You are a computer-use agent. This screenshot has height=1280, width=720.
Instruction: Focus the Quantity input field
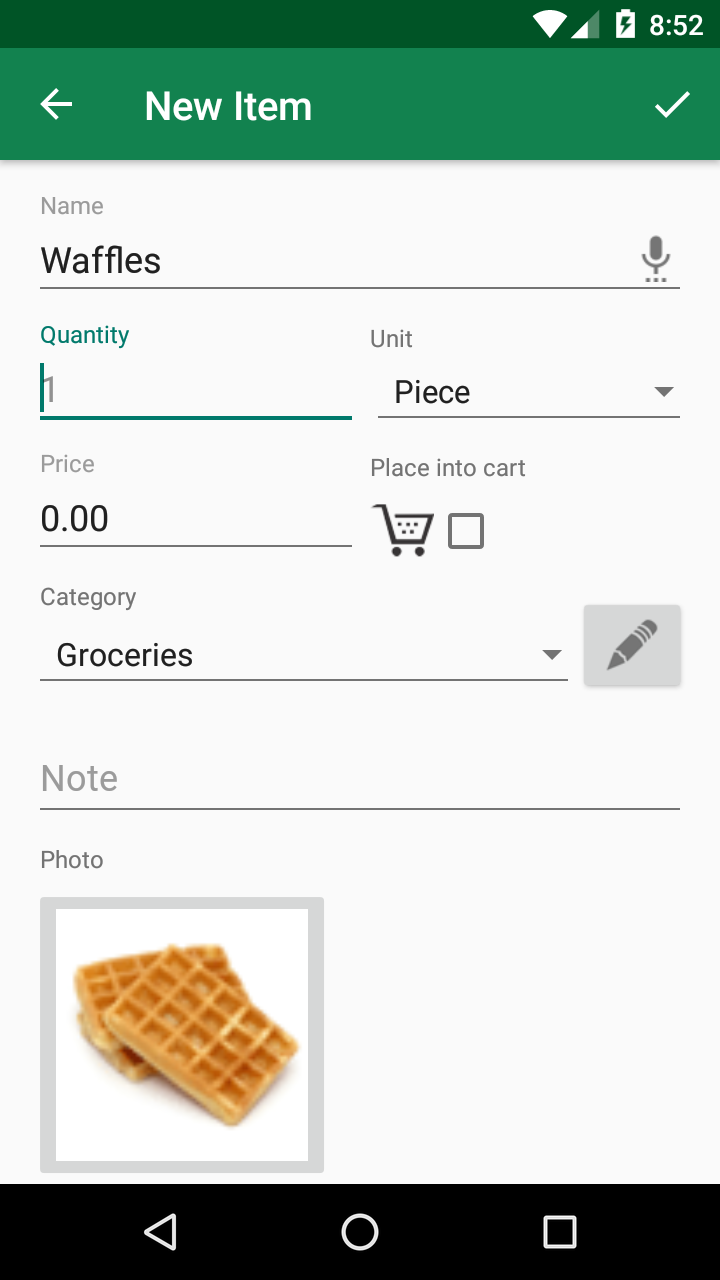coord(195,390)
